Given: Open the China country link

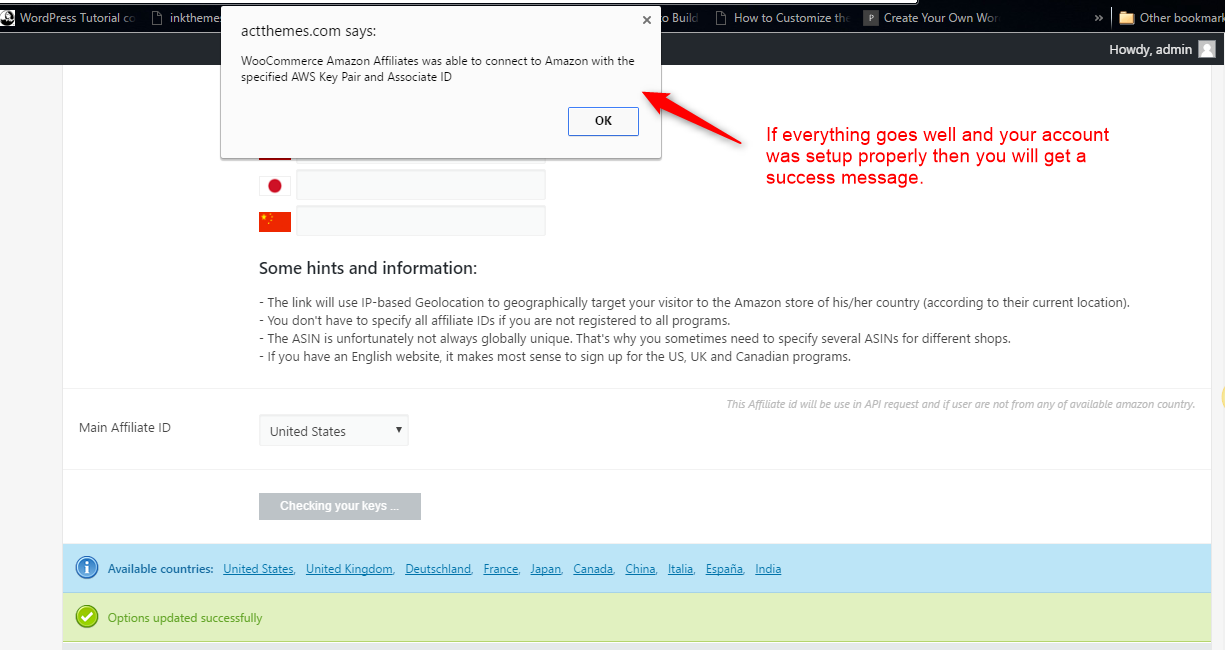Looking at the screenshot, I should tap(641, 569).
